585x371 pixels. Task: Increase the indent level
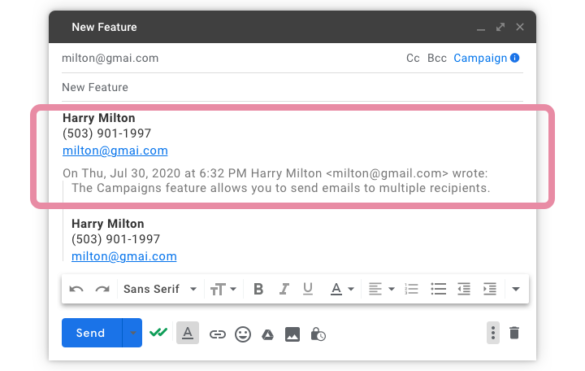coord(489,289)
